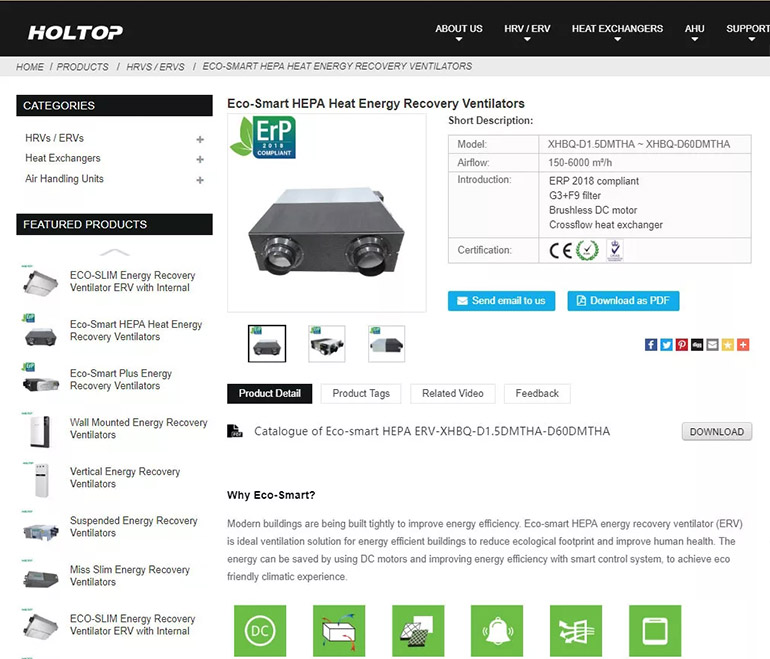Expand the HRVs / ERVs category

pyautogui.click(x=200, y=139)
